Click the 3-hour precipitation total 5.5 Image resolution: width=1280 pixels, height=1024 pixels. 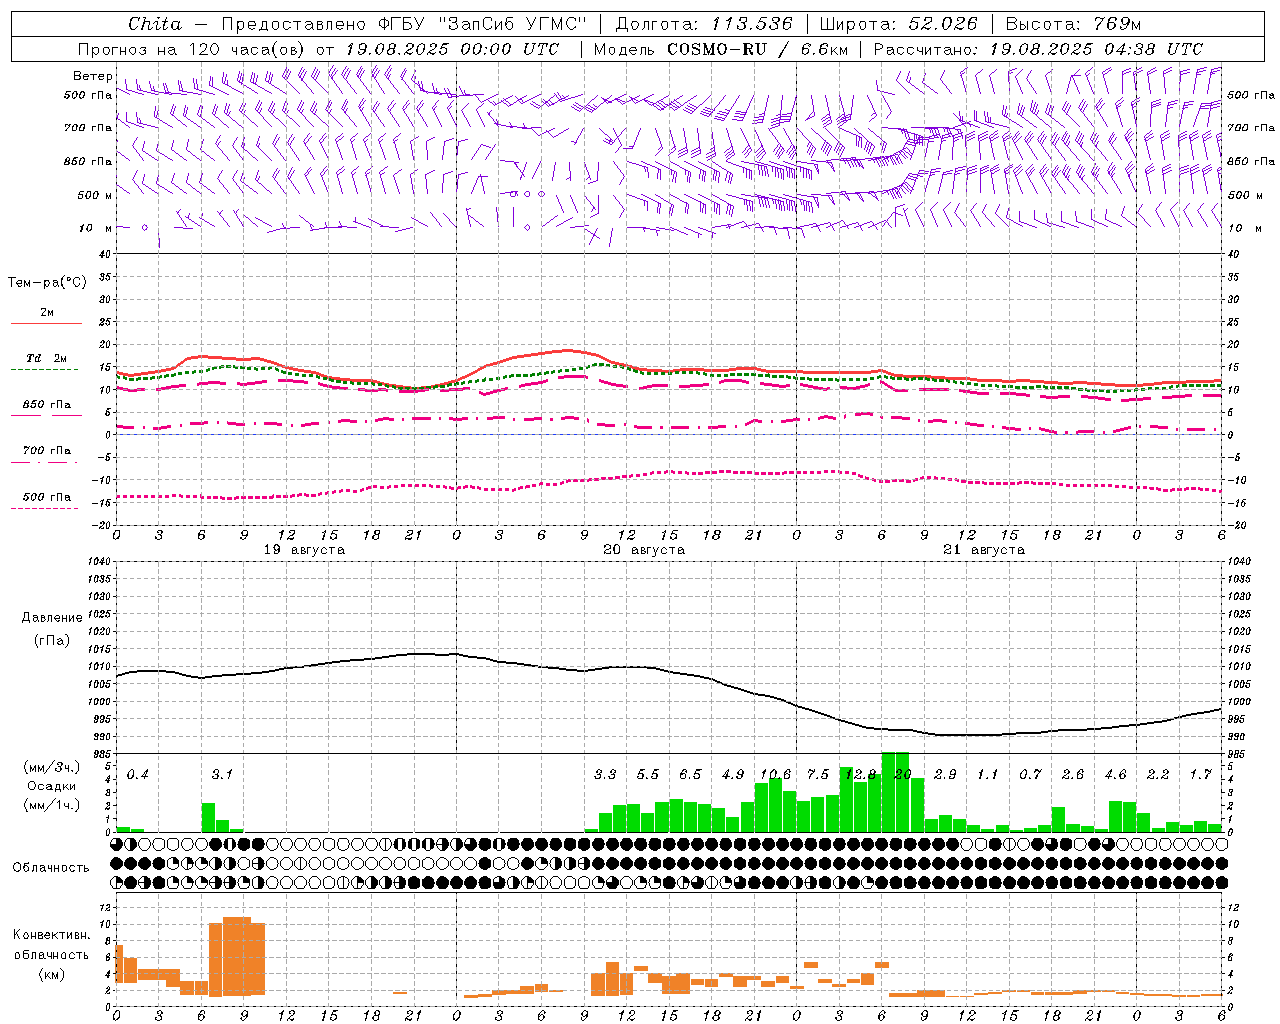[x=648, y=775]
